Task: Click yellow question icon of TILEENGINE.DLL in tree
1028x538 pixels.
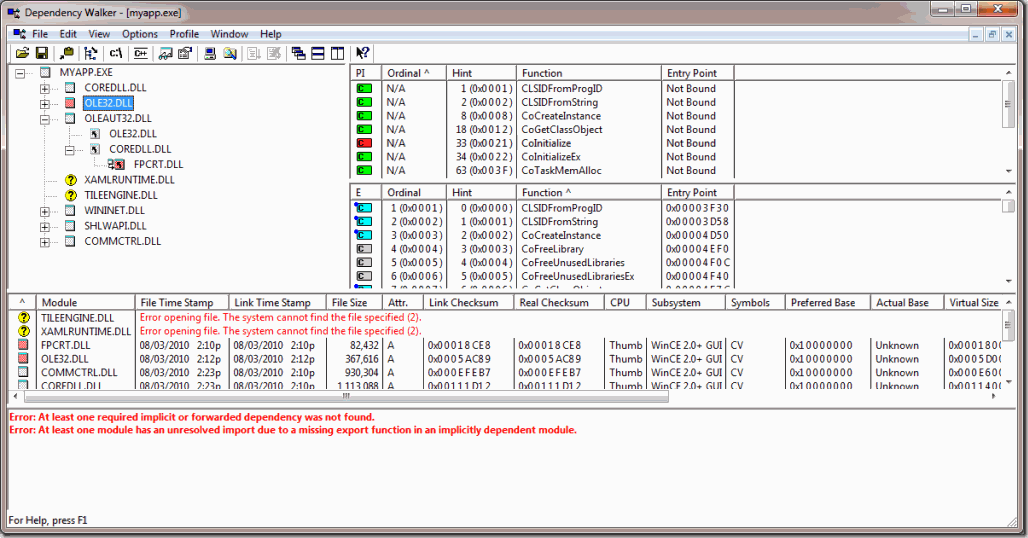Action: [x=71, y=195]
